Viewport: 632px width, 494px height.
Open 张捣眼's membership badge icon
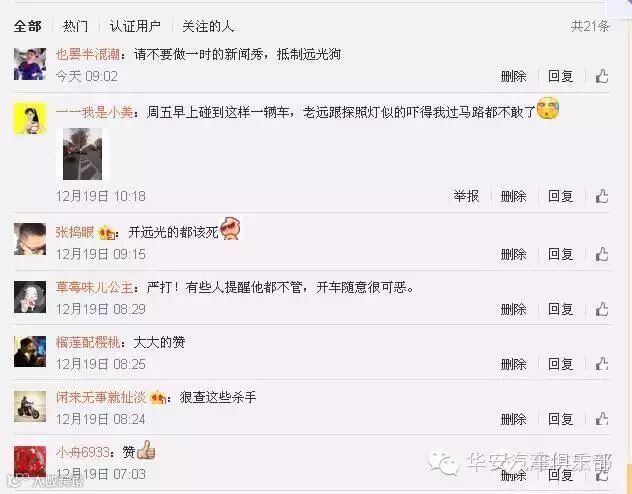click(107, 232)
